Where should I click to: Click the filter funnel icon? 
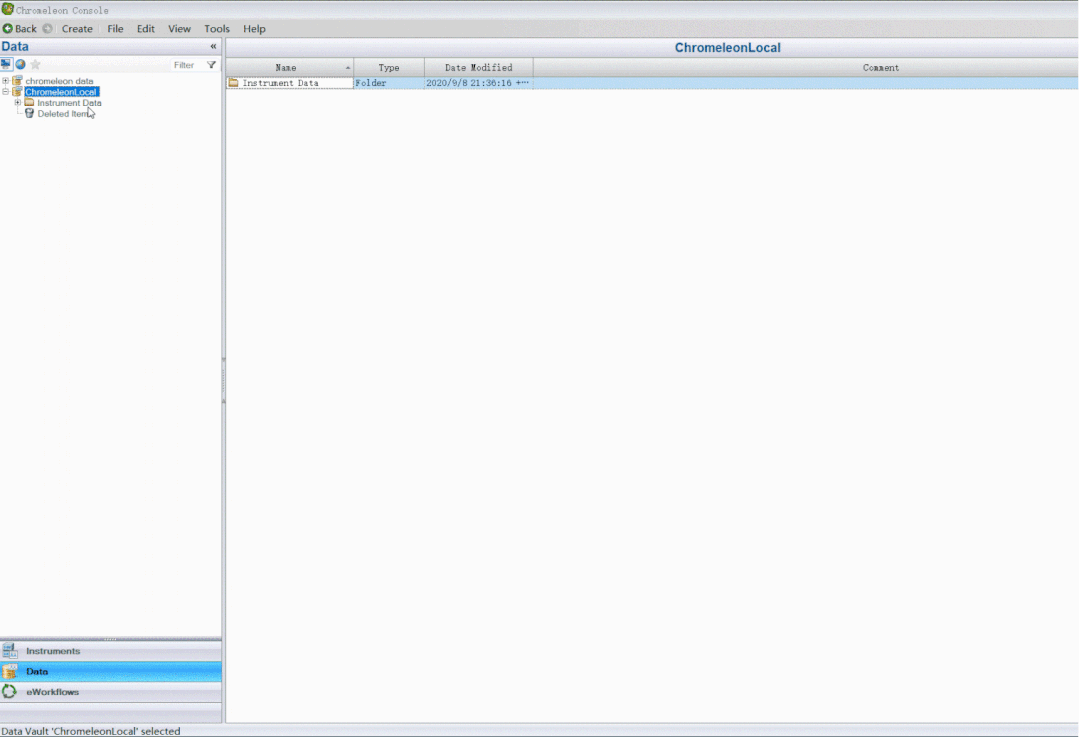pyautogui.click(x=211, y=65)
